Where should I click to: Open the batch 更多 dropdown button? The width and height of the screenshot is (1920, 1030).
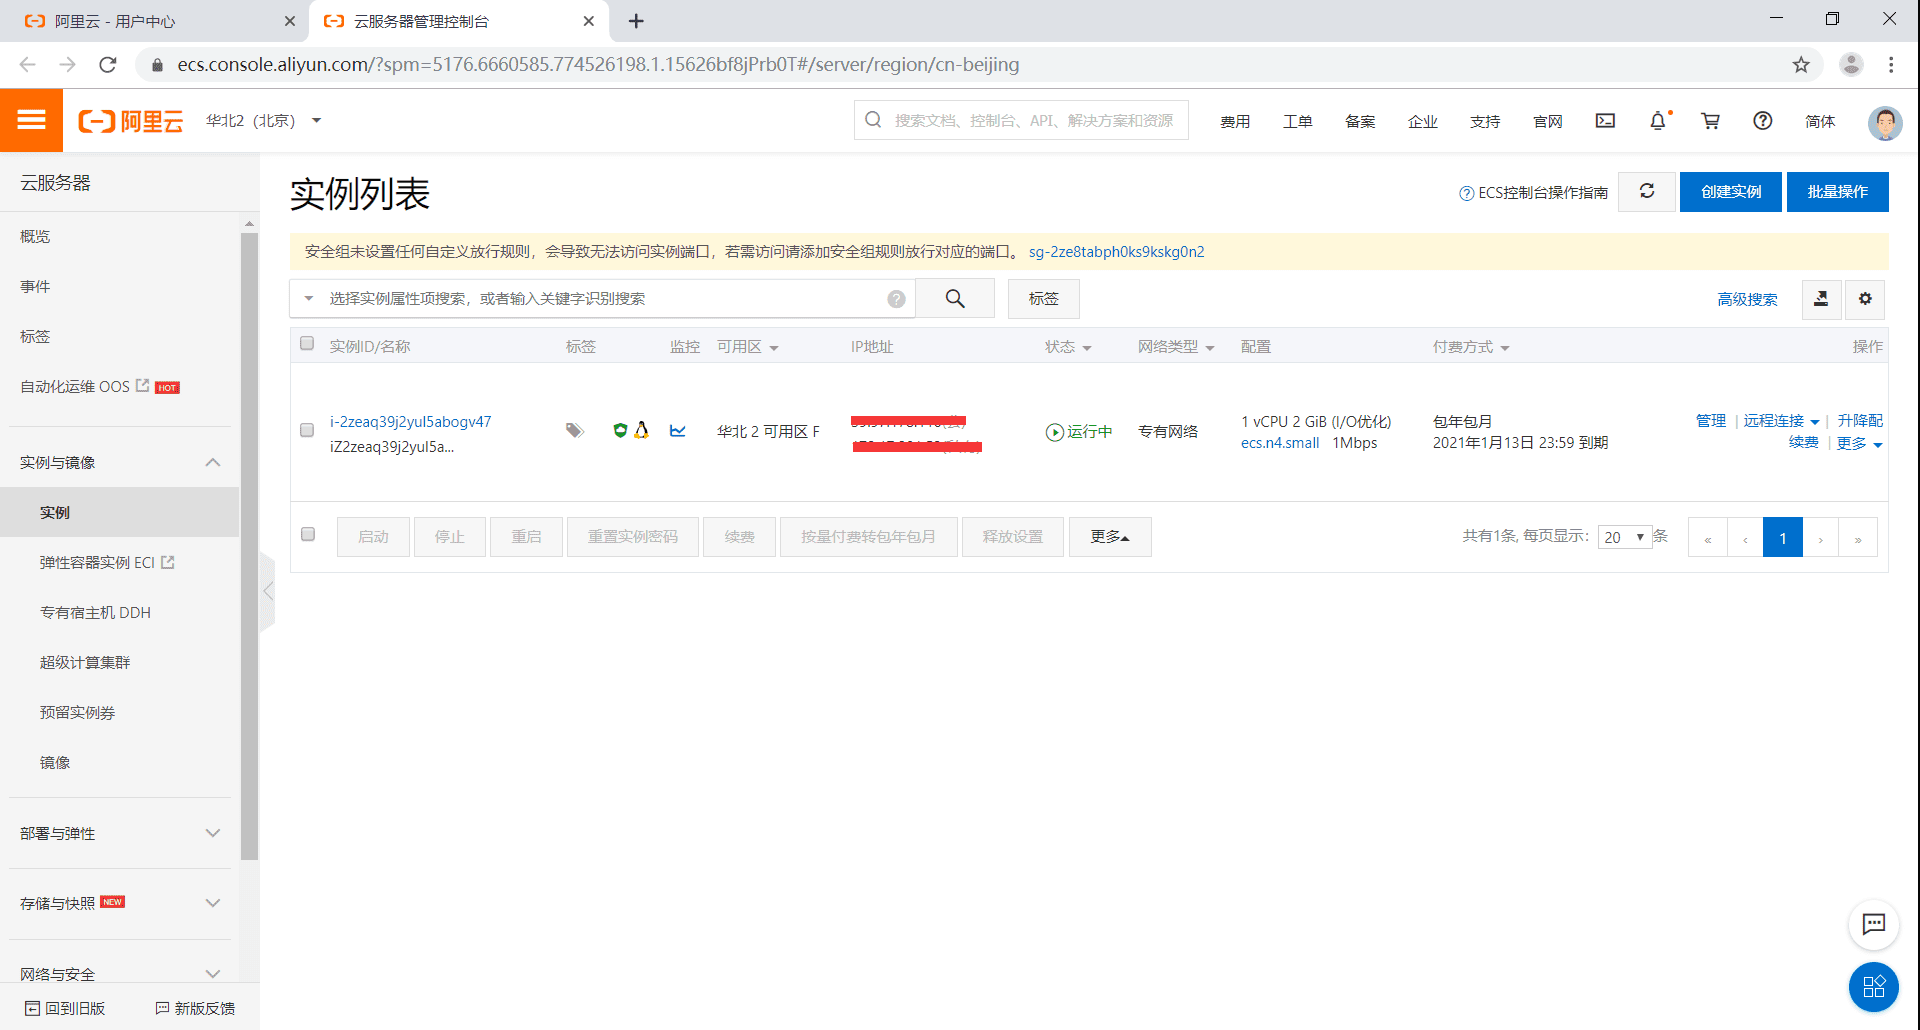coord(1110,537)
